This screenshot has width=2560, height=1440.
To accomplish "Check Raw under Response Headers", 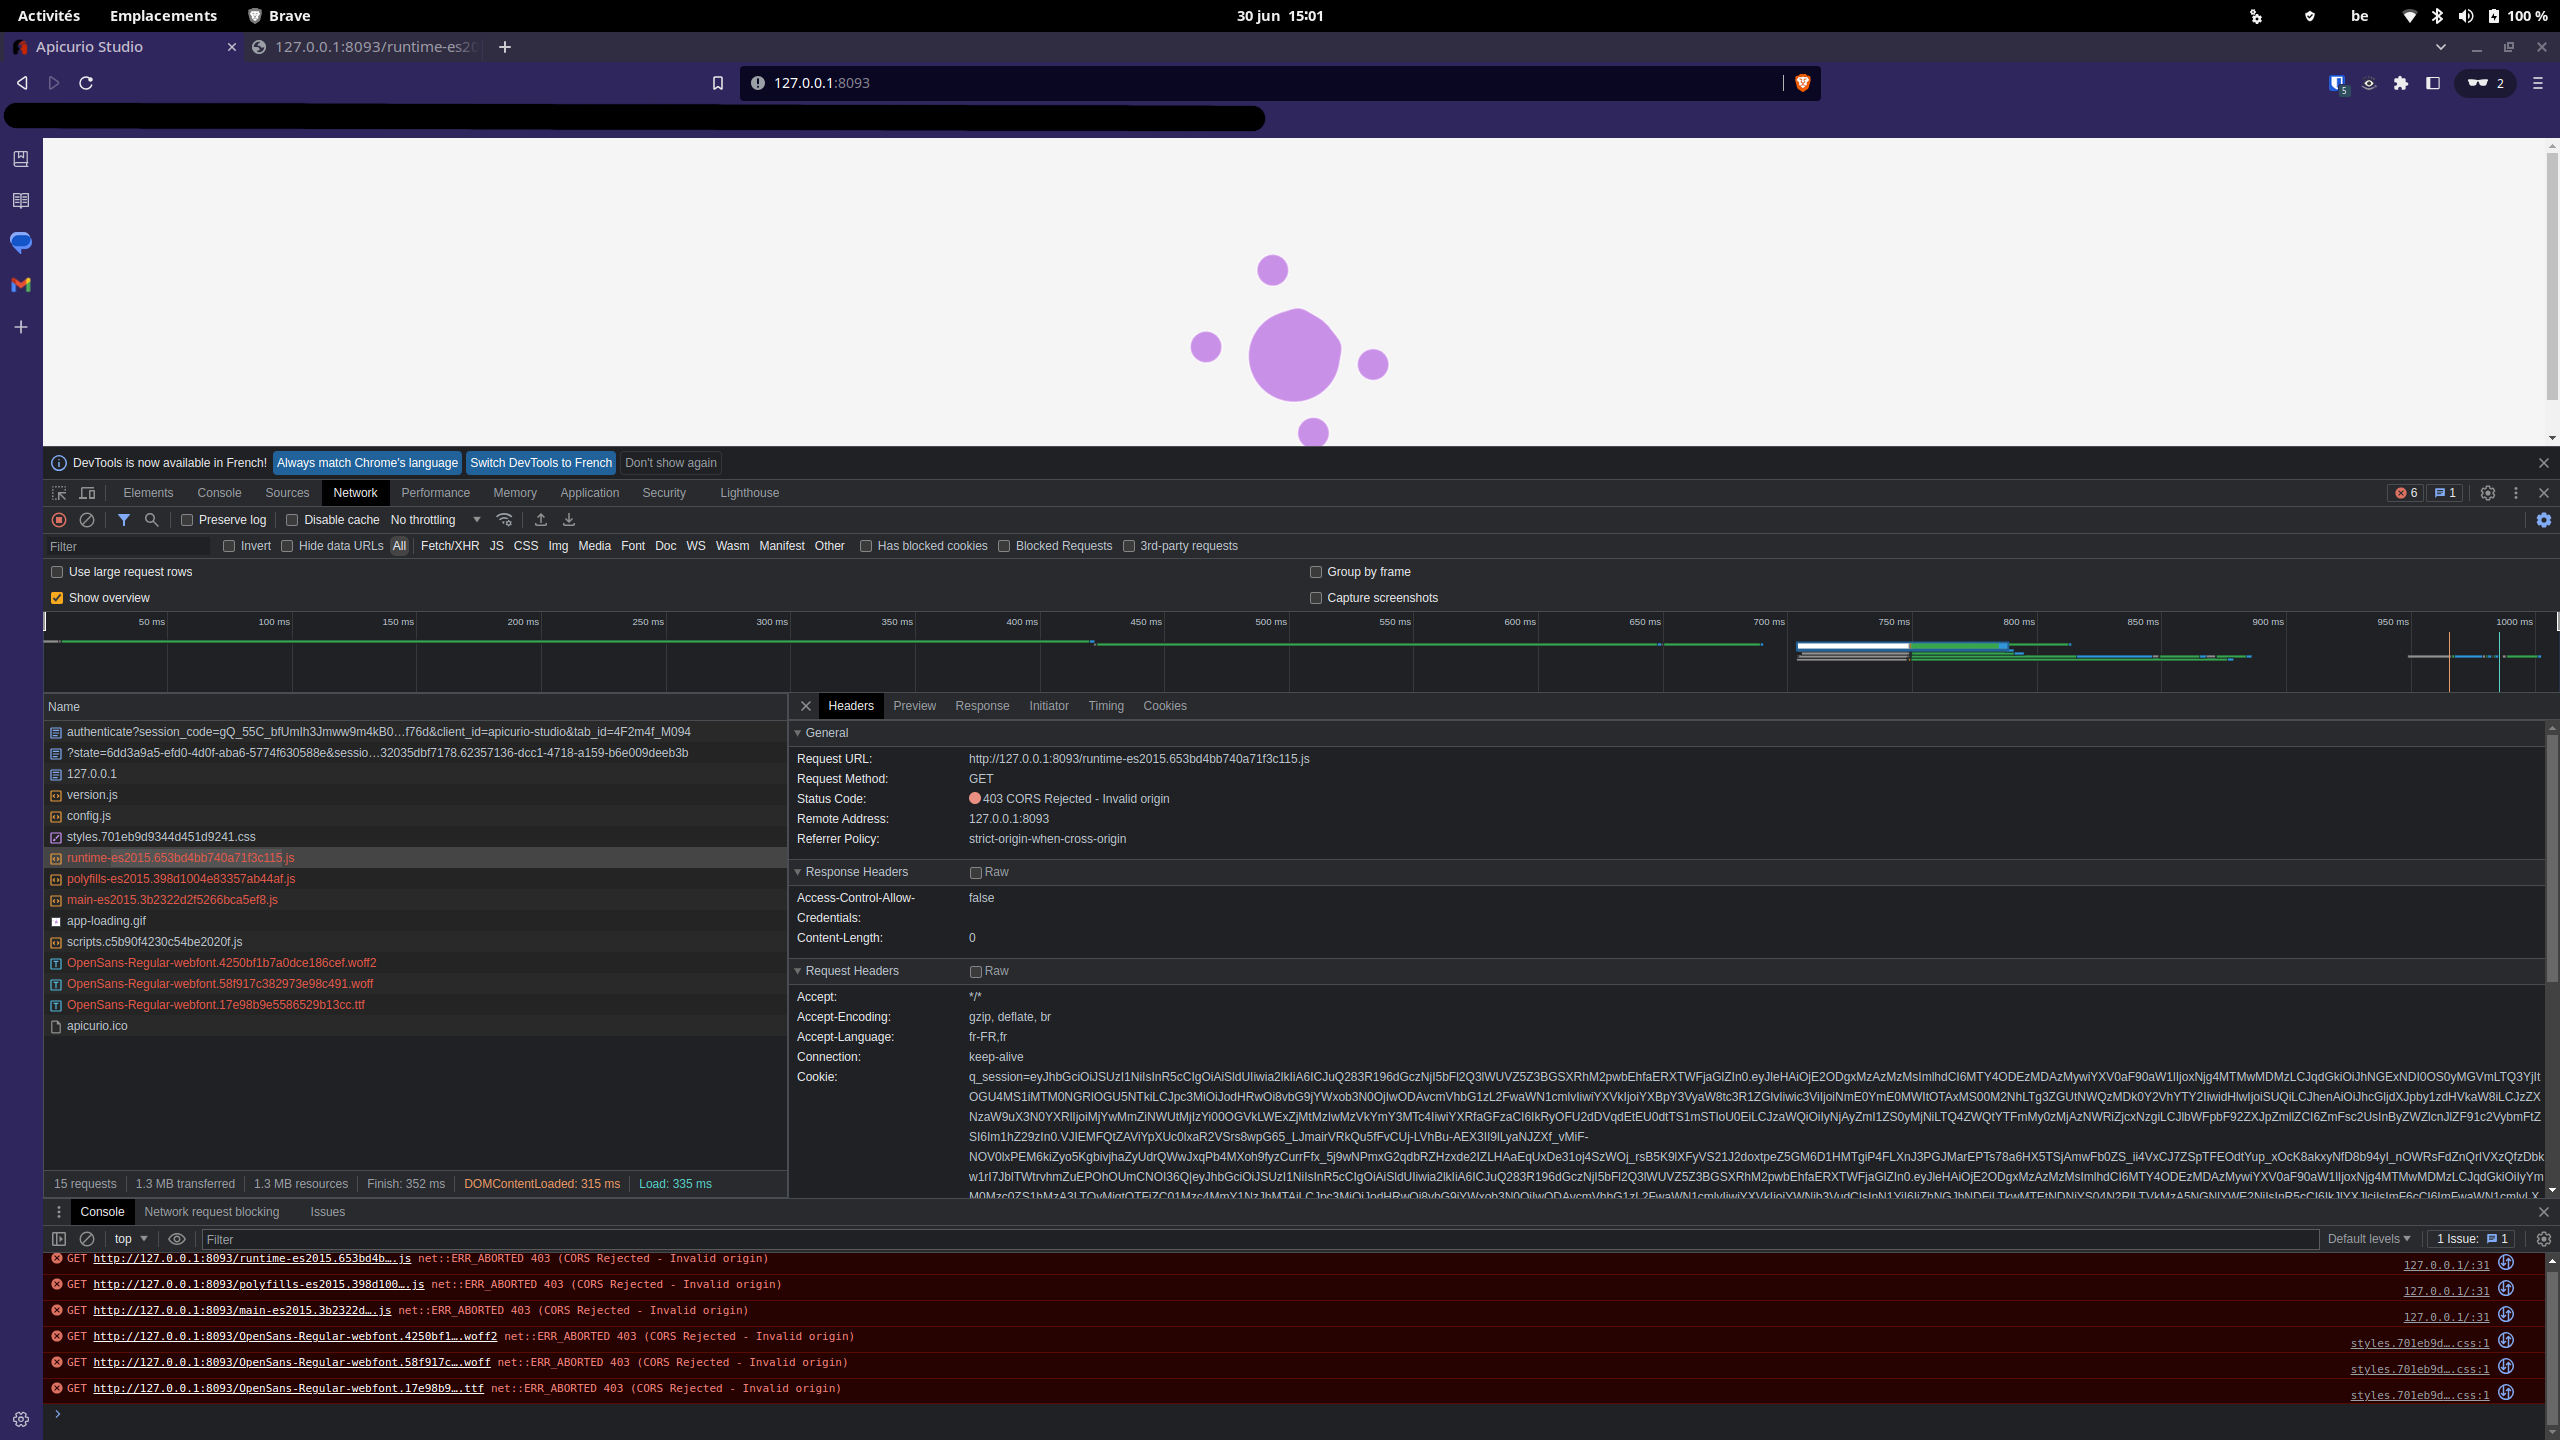I will 975,872.
